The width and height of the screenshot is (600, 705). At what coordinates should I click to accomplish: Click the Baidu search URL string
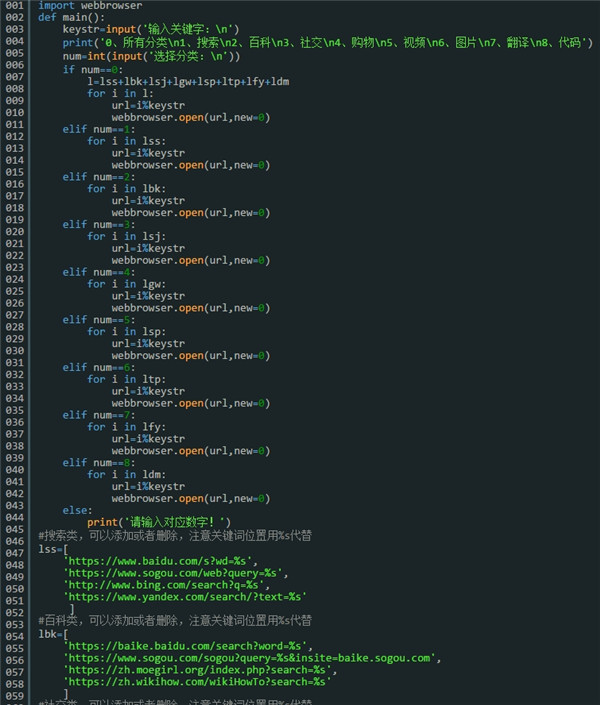[x=161, y=561]
